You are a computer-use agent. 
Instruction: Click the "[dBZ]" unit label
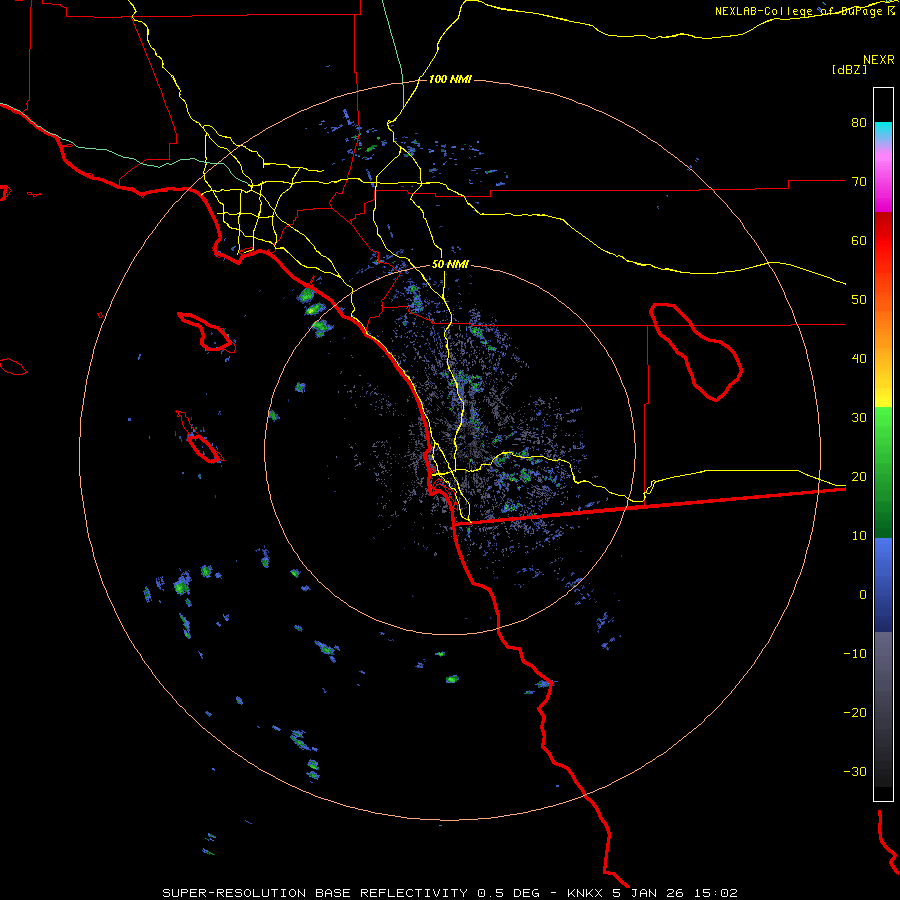click(x=849, y=69)
